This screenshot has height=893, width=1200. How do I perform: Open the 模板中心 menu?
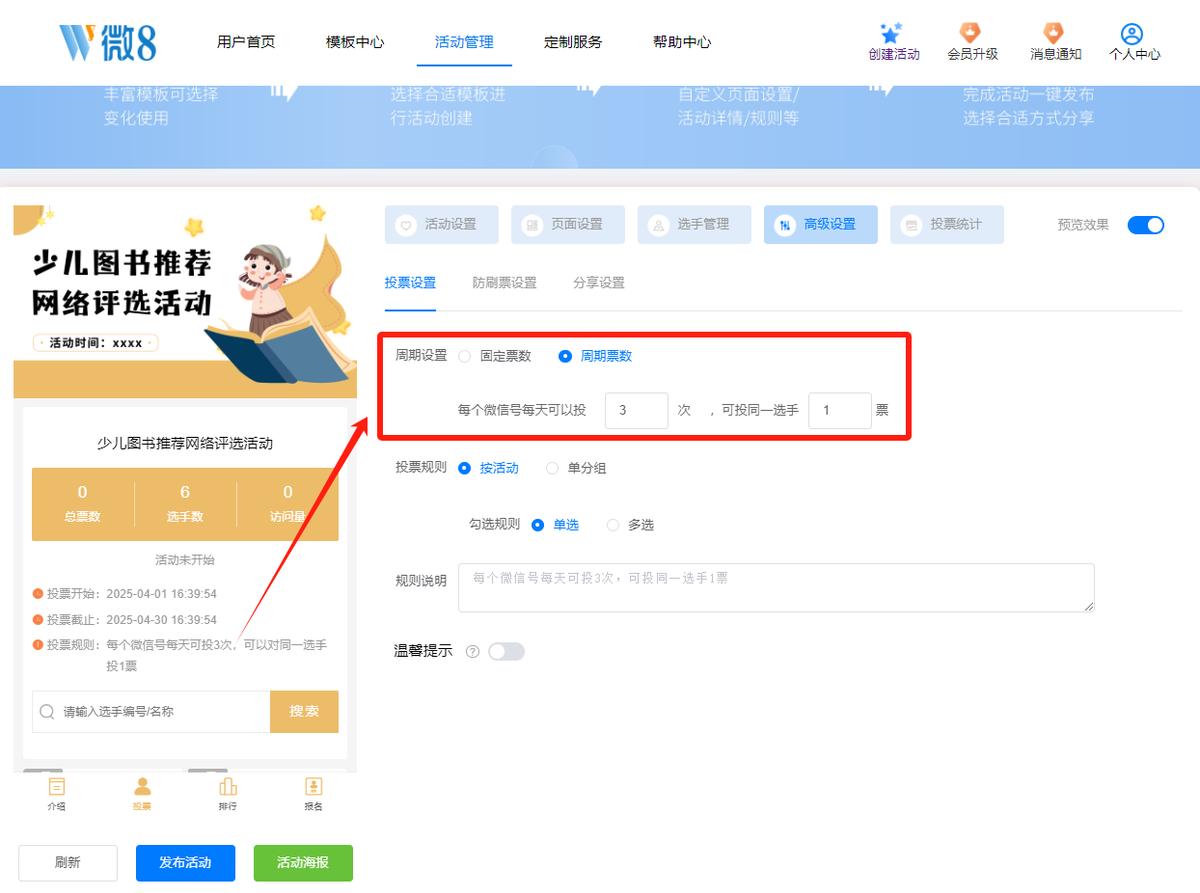tap(355, 42)
